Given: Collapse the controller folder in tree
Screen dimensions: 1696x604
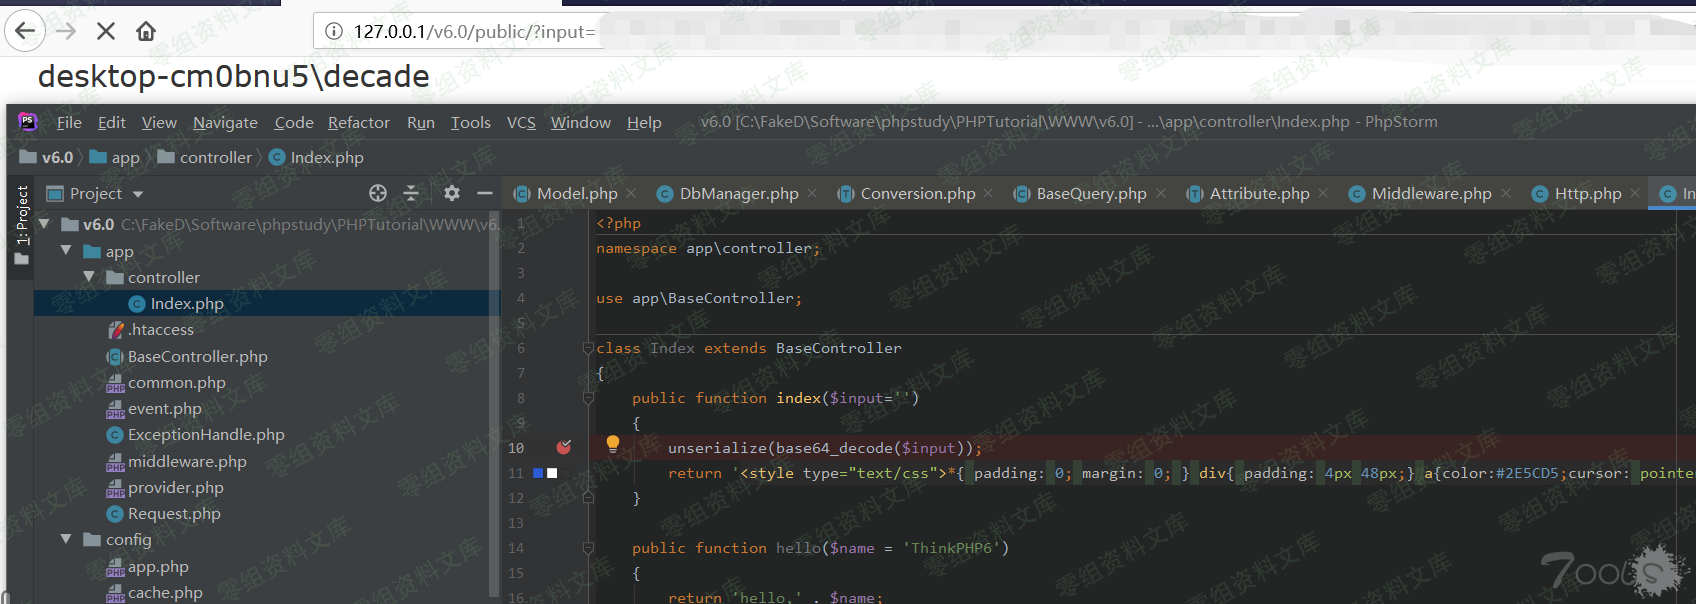Looking at the screenshot, I should 89,277.
